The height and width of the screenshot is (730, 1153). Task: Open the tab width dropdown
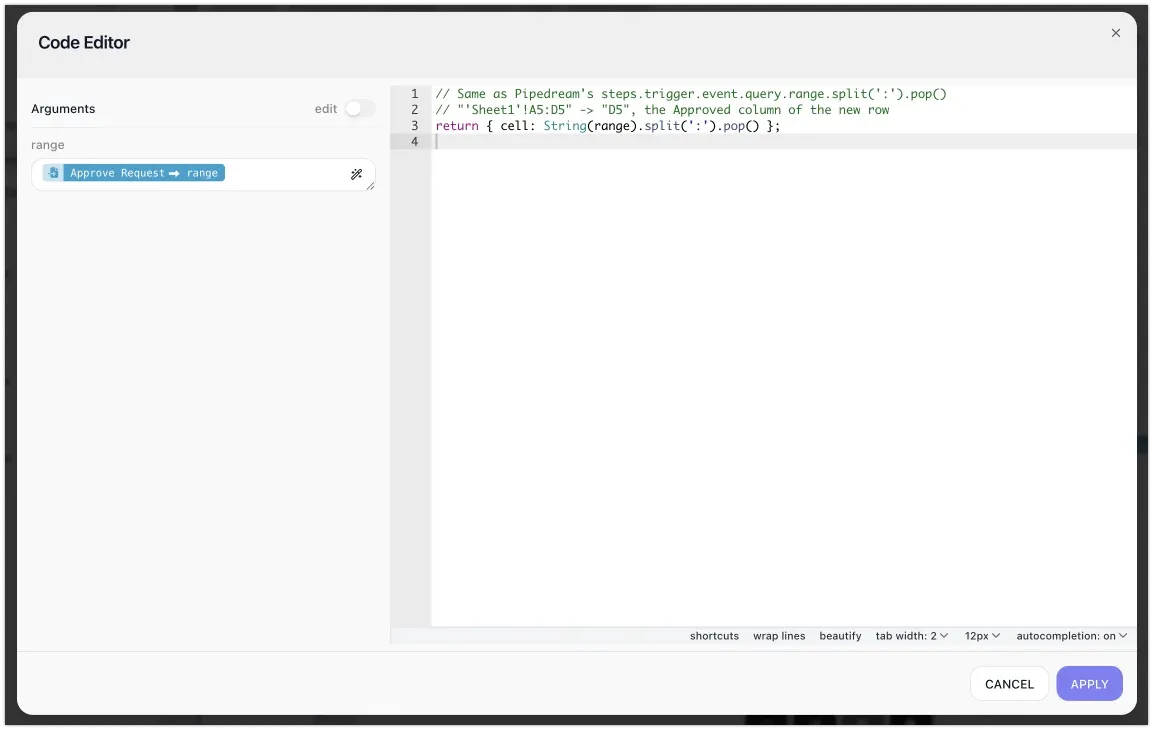[911, 636]
